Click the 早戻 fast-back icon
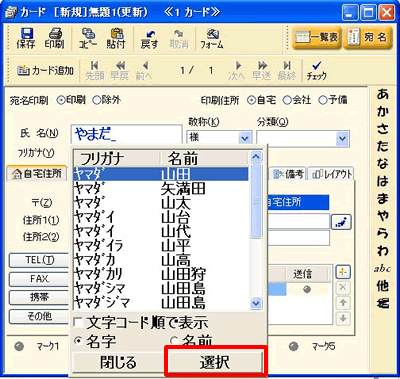The width and height of the screenshot is (400, 379). point(120,70)
